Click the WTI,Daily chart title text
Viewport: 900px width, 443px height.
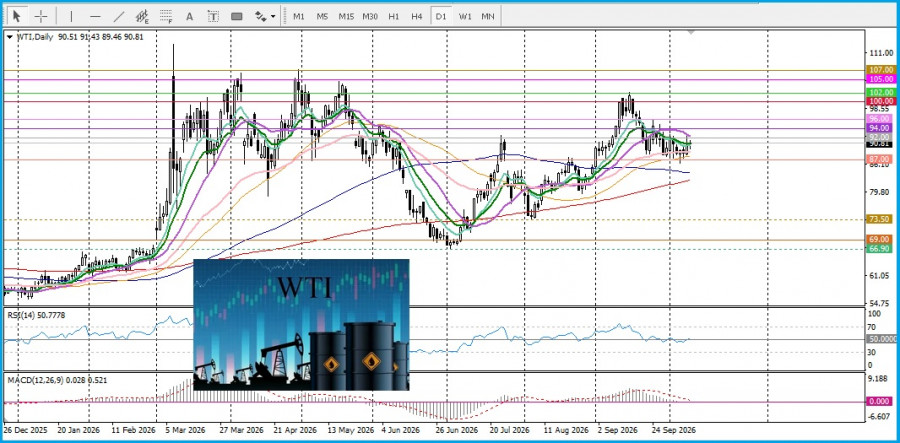pyautogui.click(x=34, y=37)
